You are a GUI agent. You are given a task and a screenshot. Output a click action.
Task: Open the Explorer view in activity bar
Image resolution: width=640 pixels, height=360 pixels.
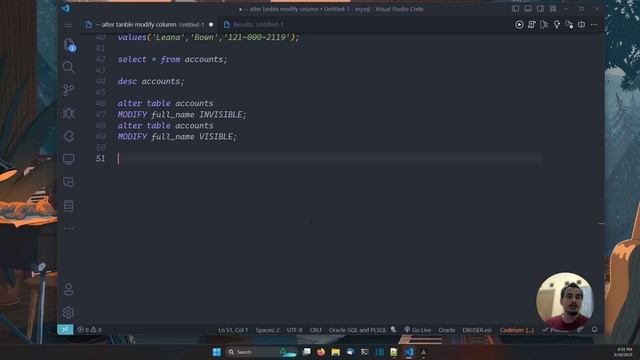pos(69,44)
